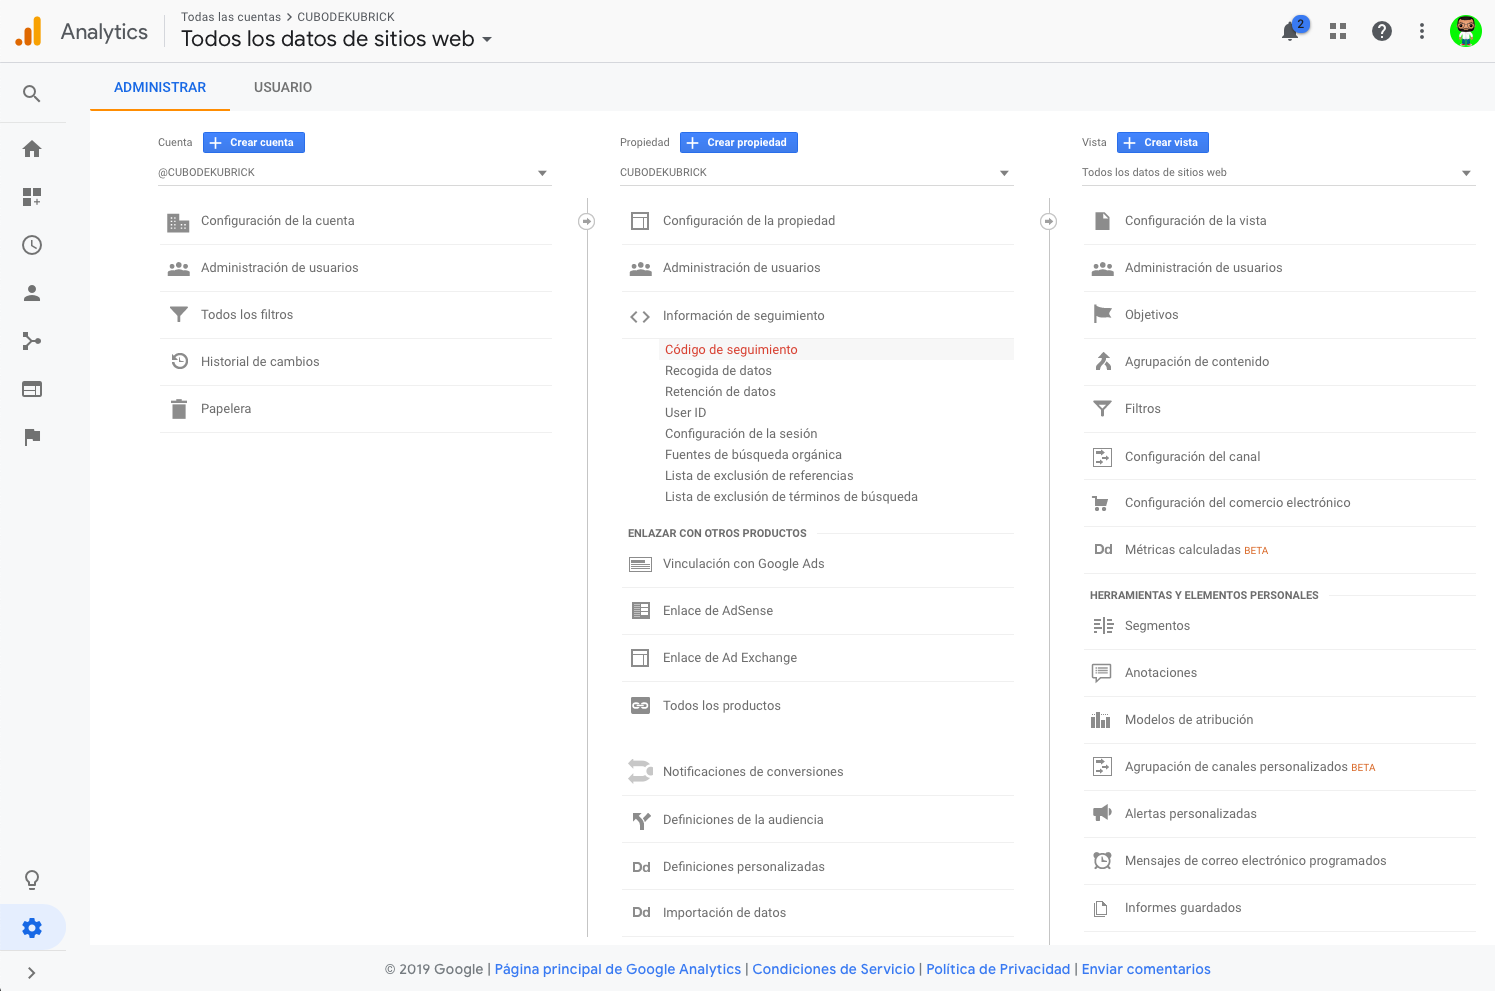1495x991 pixels.
Task: Click the Objetivos flag icon
Action: click(1102, 314)
